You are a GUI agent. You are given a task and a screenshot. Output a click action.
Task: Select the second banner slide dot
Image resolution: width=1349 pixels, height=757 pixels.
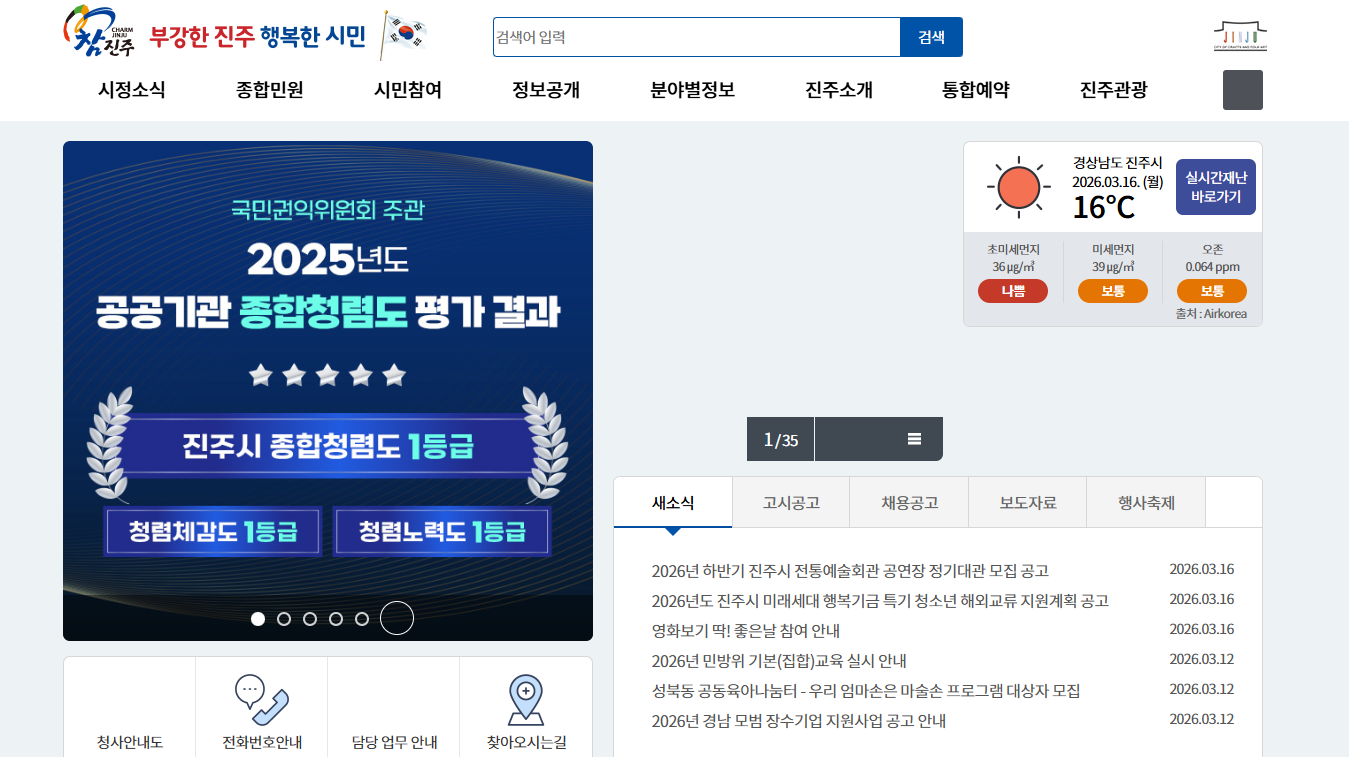[x=284, y=619]
